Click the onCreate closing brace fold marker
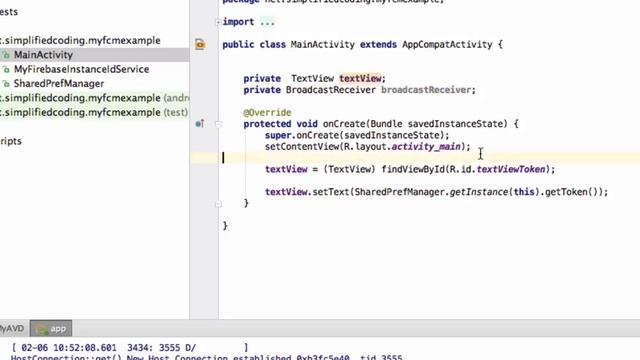This screenshot has width=640, height=360. click(x=218, y=204)
